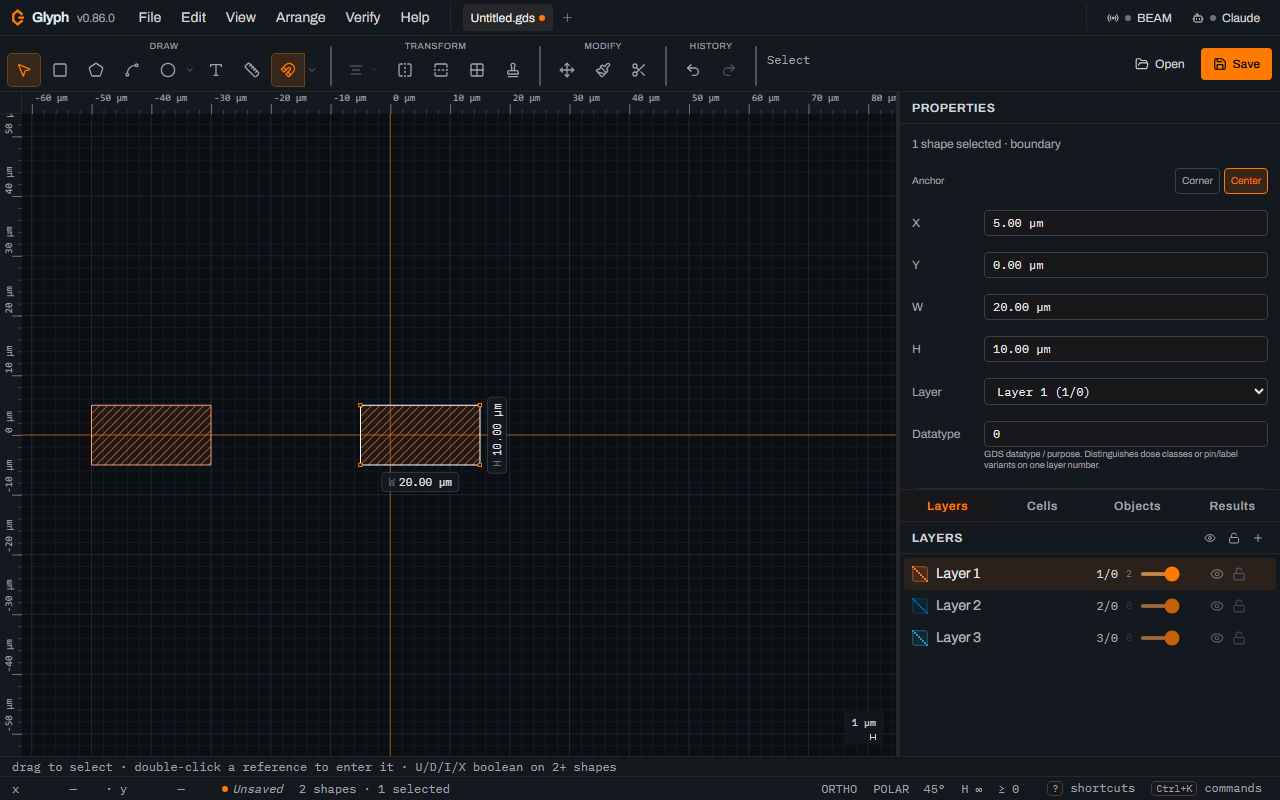
Task: Click the Layer 2 opacity slider
Action: pos(1160,606)
